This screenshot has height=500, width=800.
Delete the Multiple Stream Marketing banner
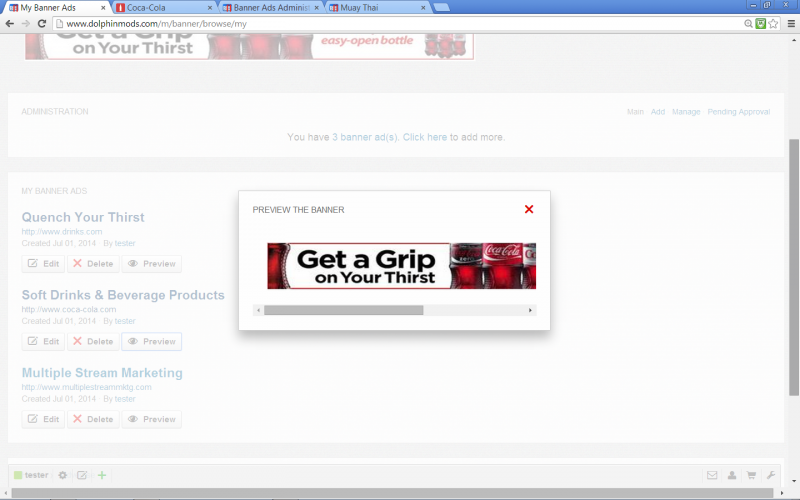click(x=93, y=419)
